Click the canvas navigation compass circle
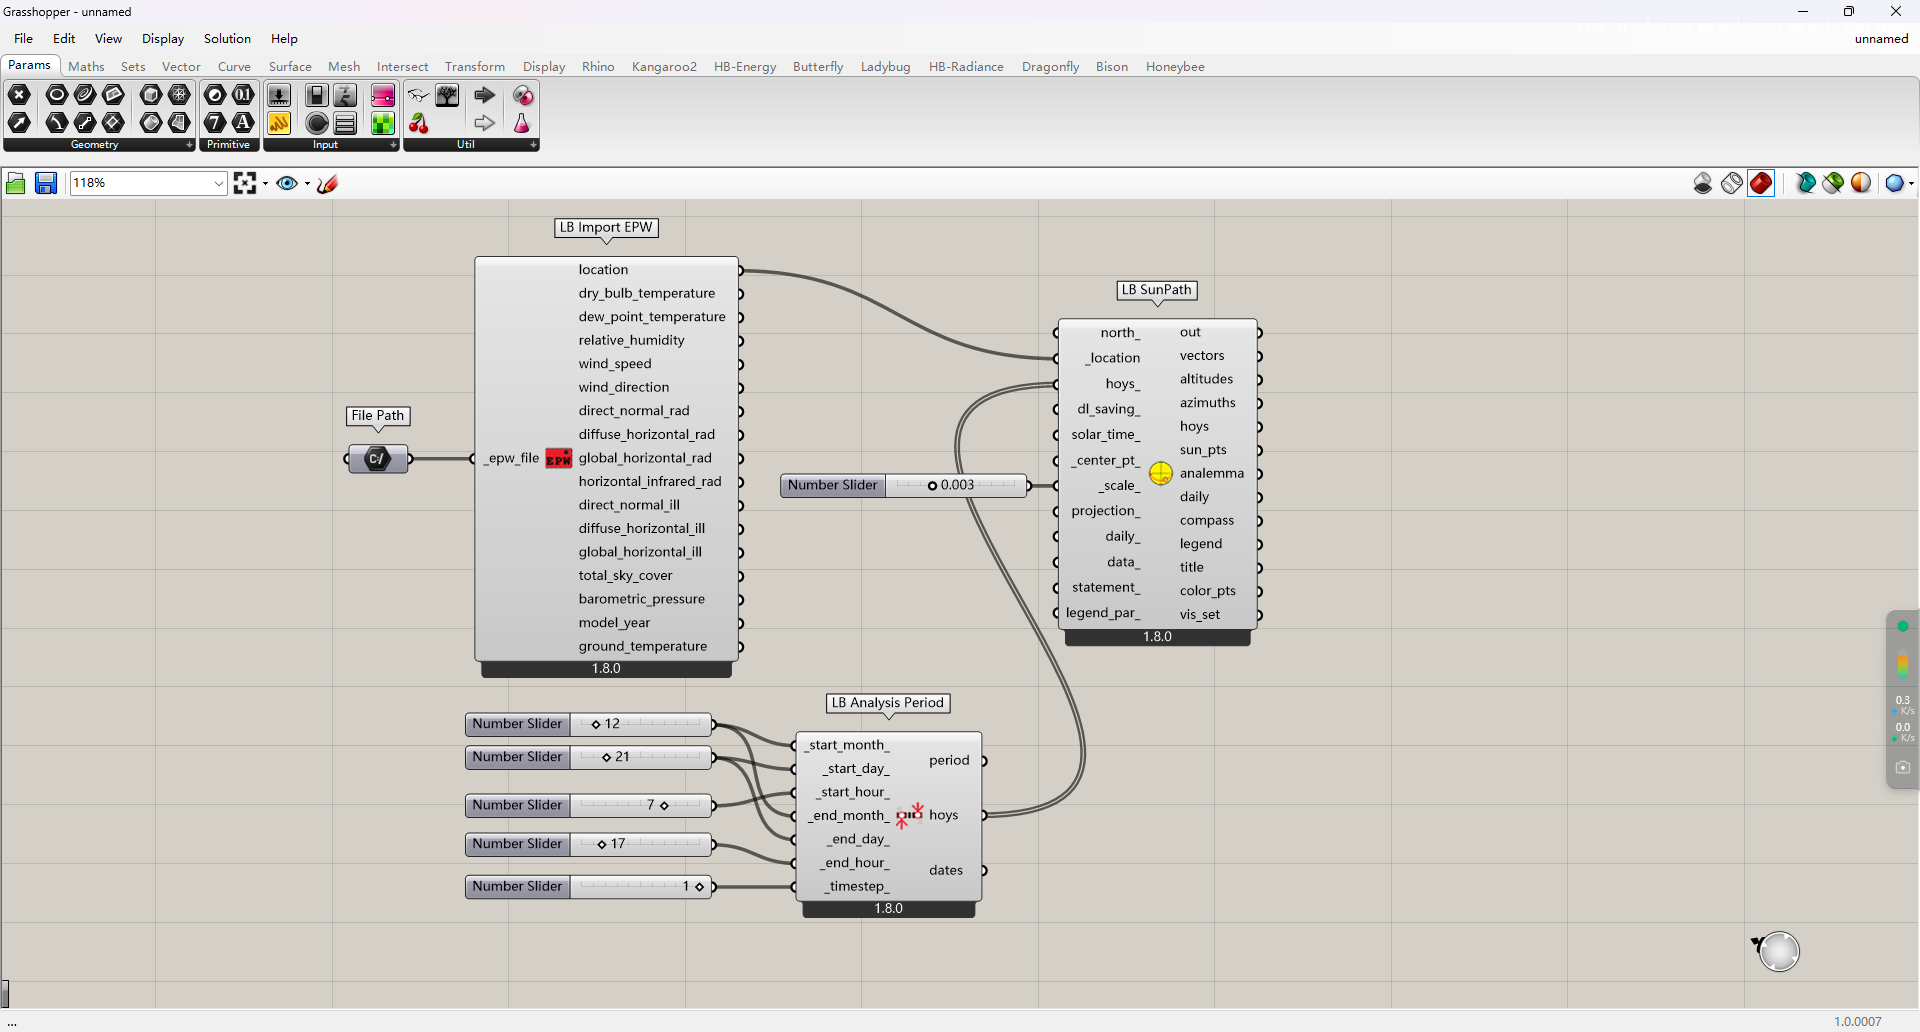The width and height of the screenshot is (1920, 1032). point(1779,951)
